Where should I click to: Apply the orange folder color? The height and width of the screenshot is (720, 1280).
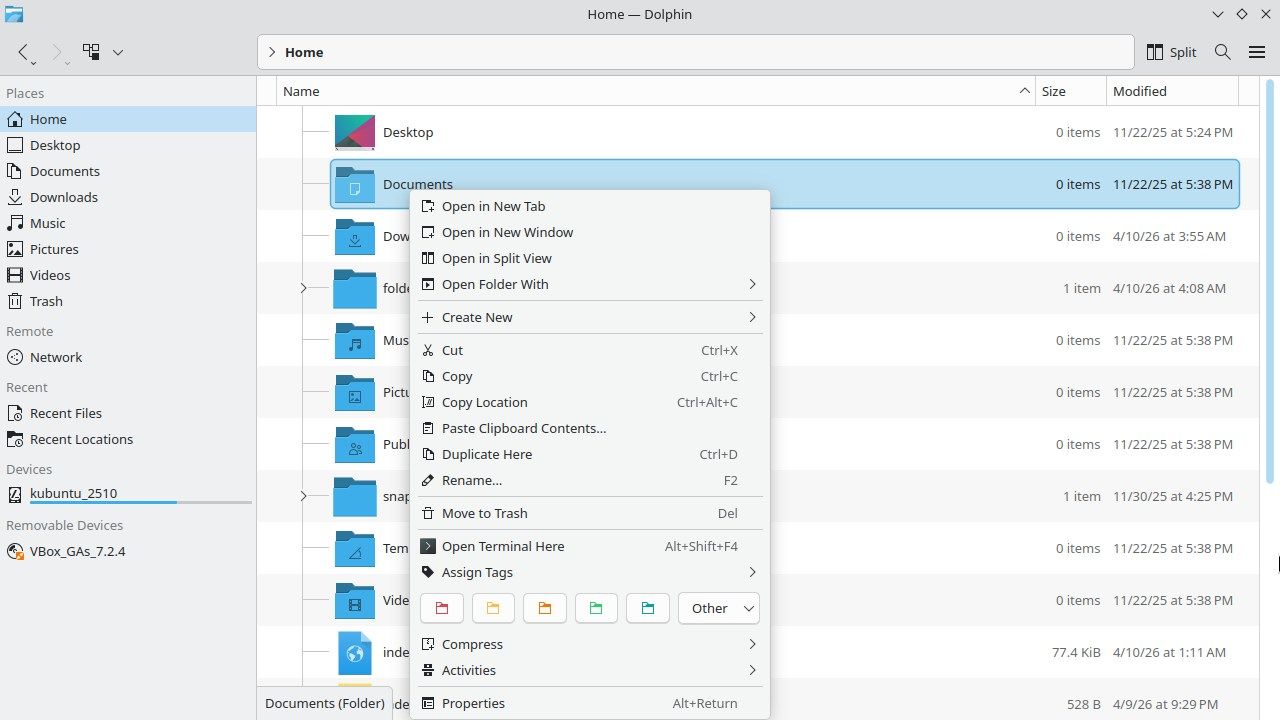pyautogui.click(x=545, y=608)
